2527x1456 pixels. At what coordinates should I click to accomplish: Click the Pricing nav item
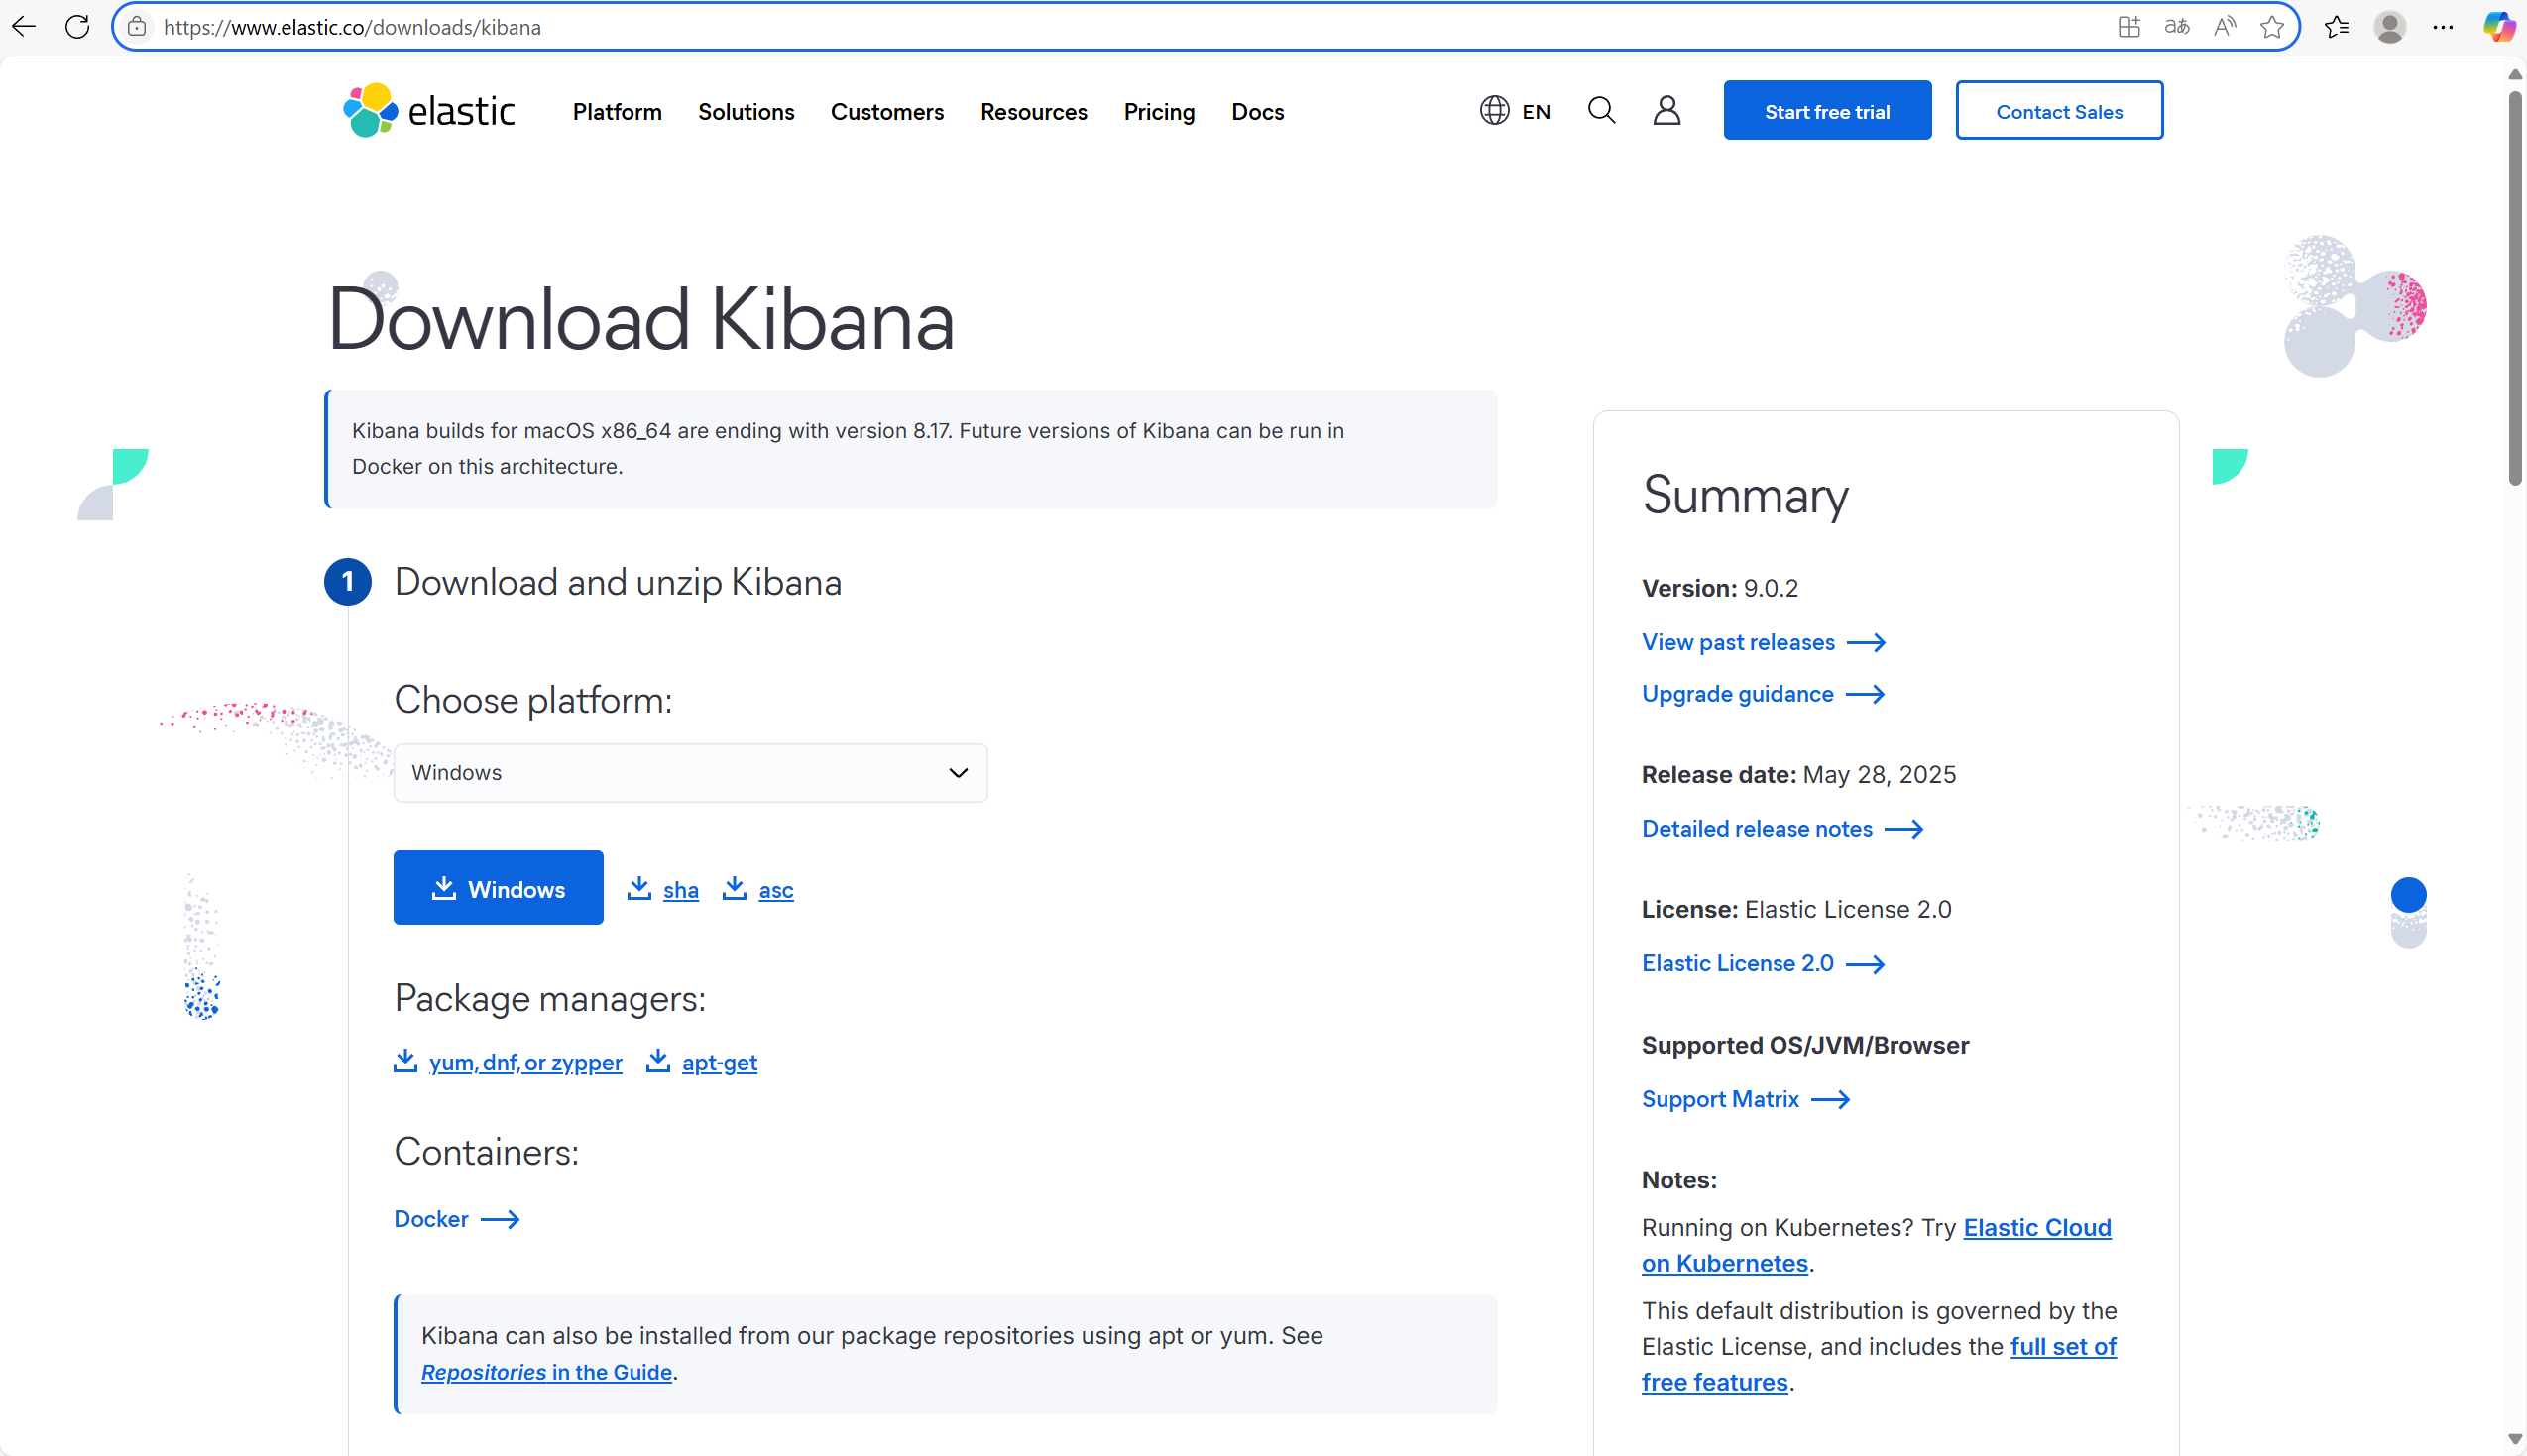[1158, 112]
